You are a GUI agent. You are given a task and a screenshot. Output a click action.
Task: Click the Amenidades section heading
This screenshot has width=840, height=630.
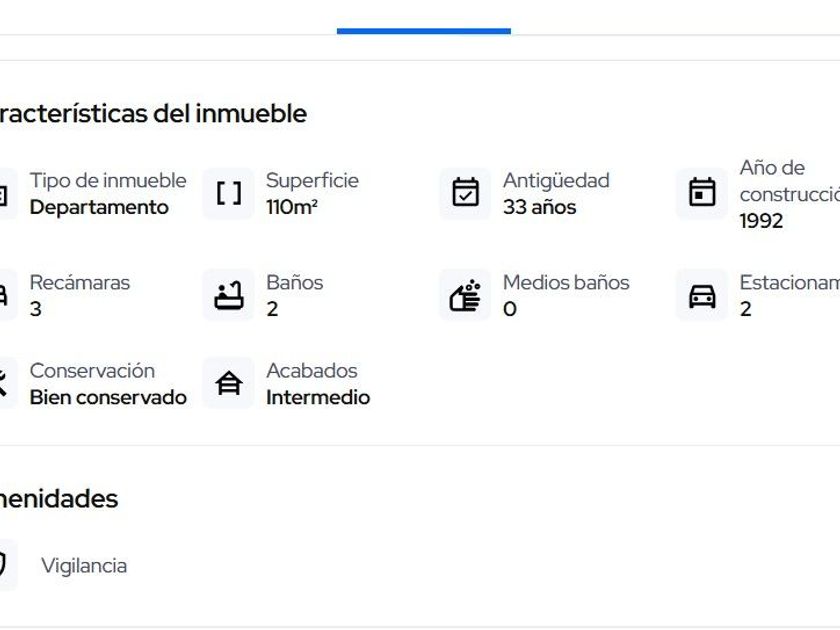pos(58,498)
